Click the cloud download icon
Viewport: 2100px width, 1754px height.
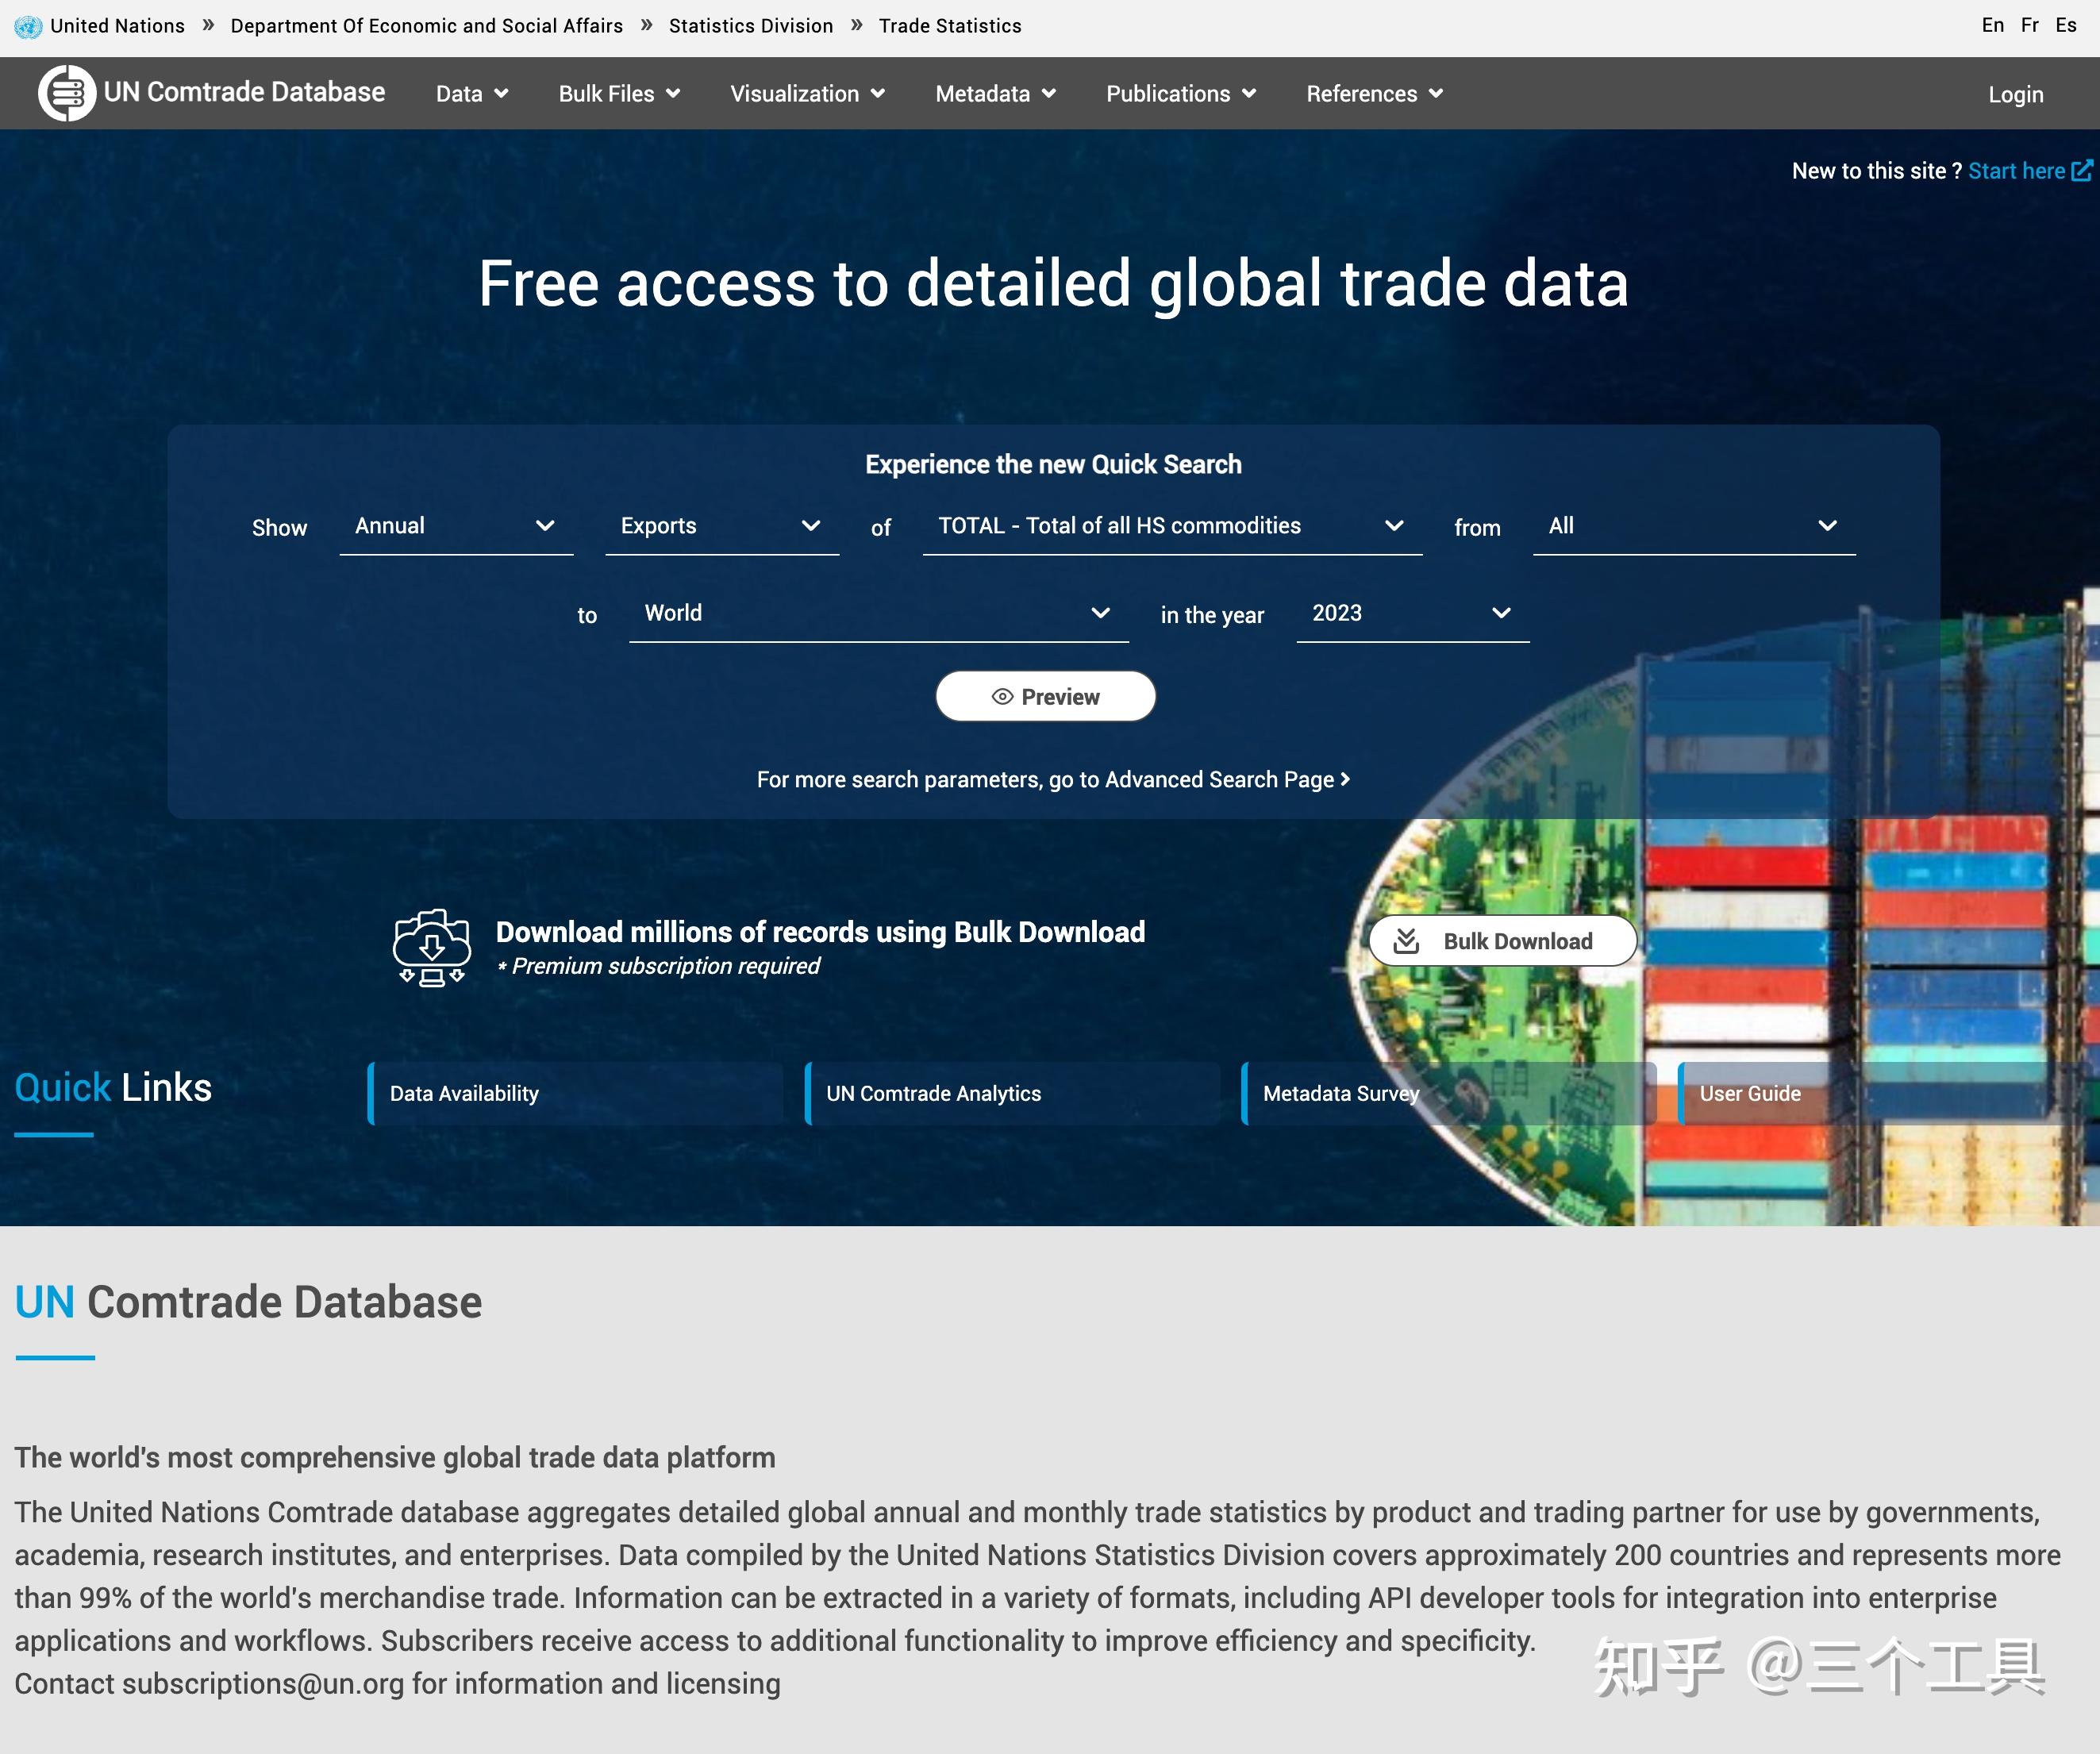(431, 947)
